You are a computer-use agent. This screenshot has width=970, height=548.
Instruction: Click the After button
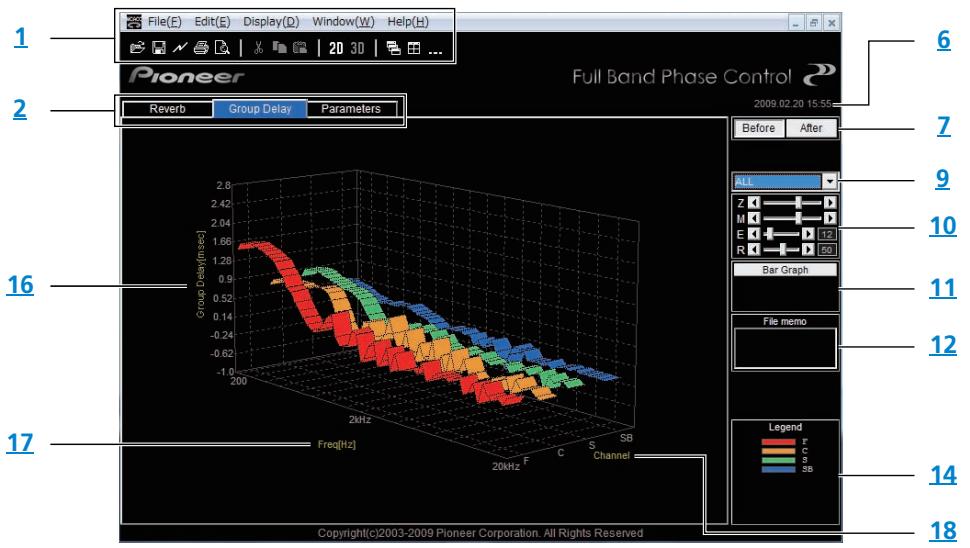point(811,128)
